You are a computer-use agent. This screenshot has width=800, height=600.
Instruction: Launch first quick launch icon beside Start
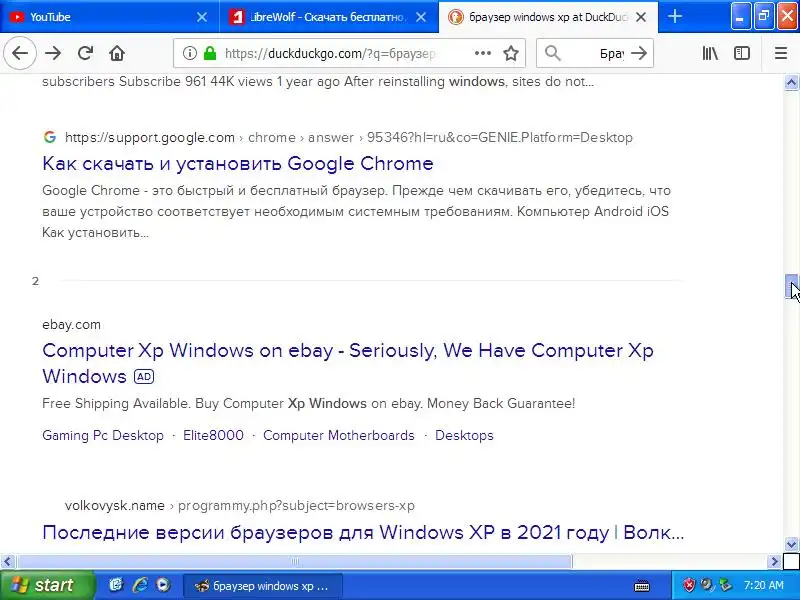click(x=116, y=585)
